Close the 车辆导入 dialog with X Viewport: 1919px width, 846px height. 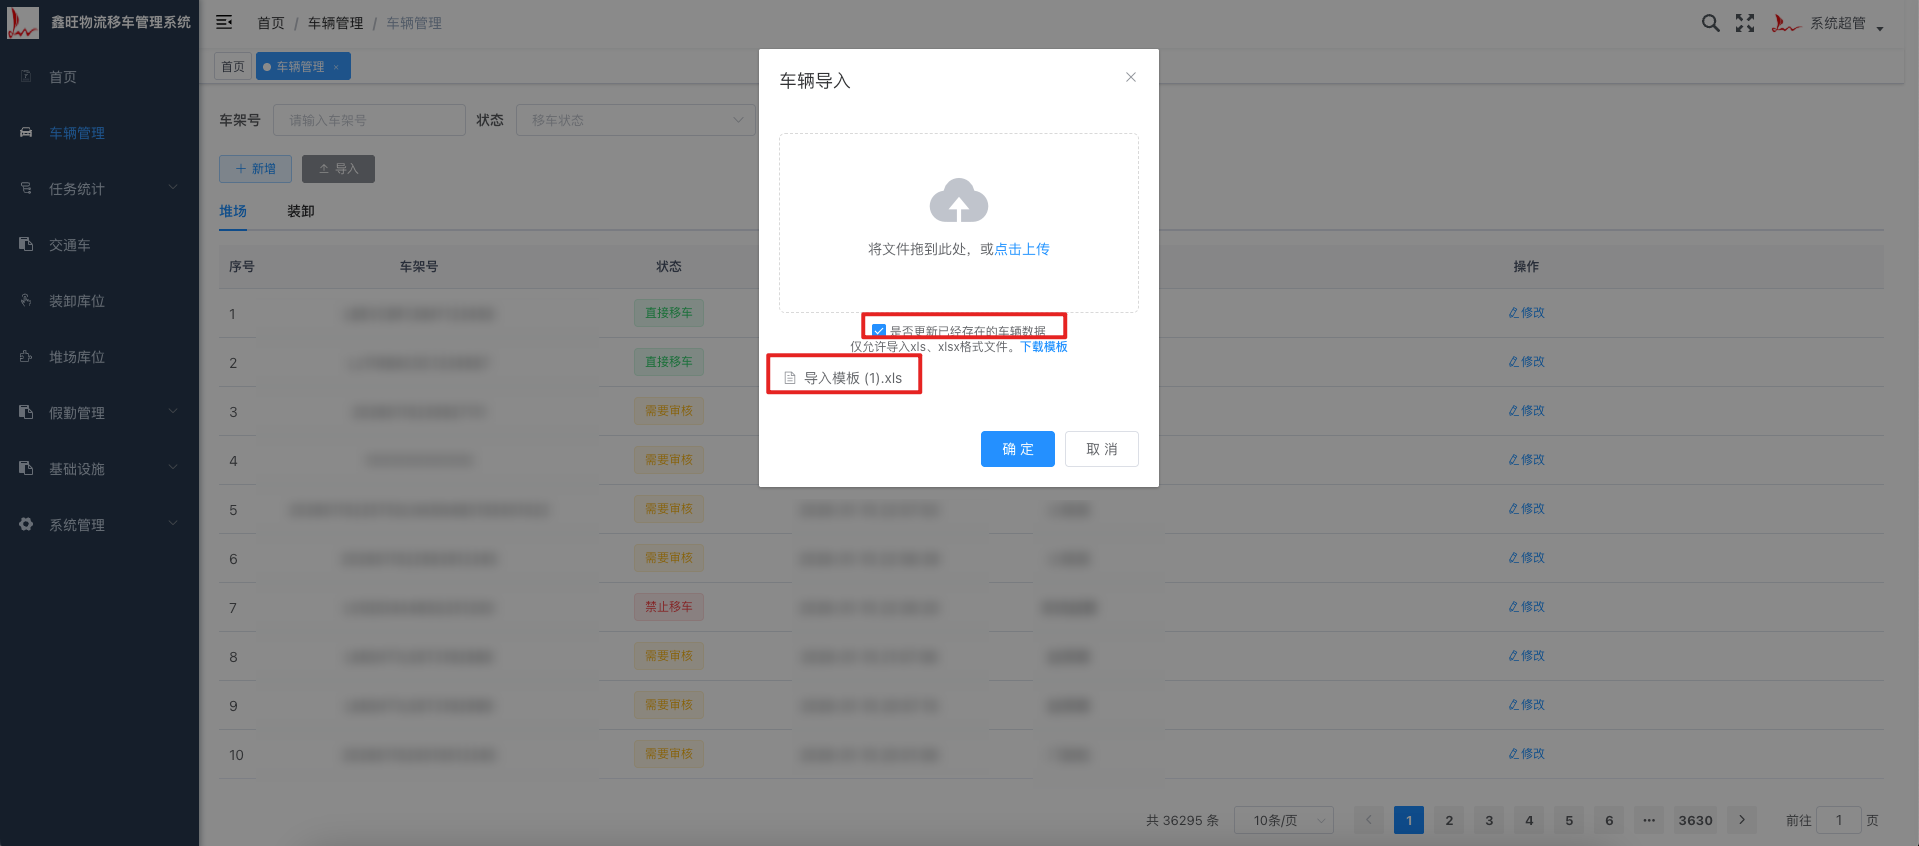tap(1130, 77)
